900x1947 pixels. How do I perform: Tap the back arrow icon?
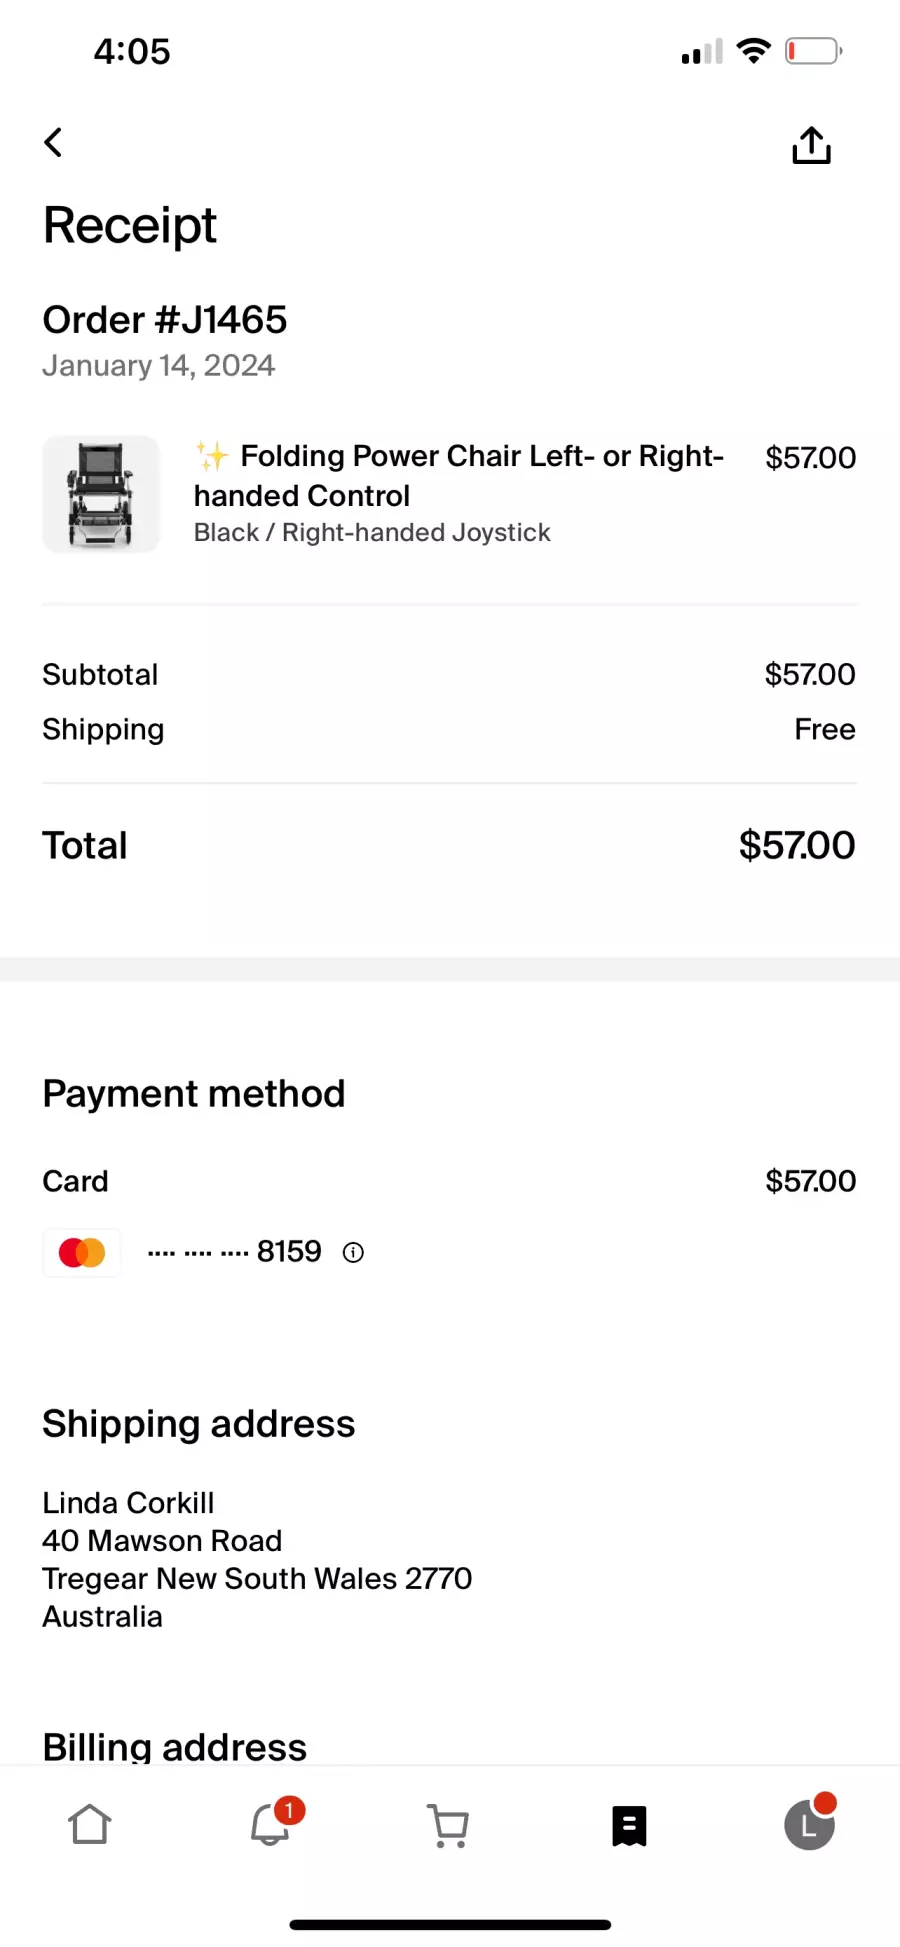(54, 143)
